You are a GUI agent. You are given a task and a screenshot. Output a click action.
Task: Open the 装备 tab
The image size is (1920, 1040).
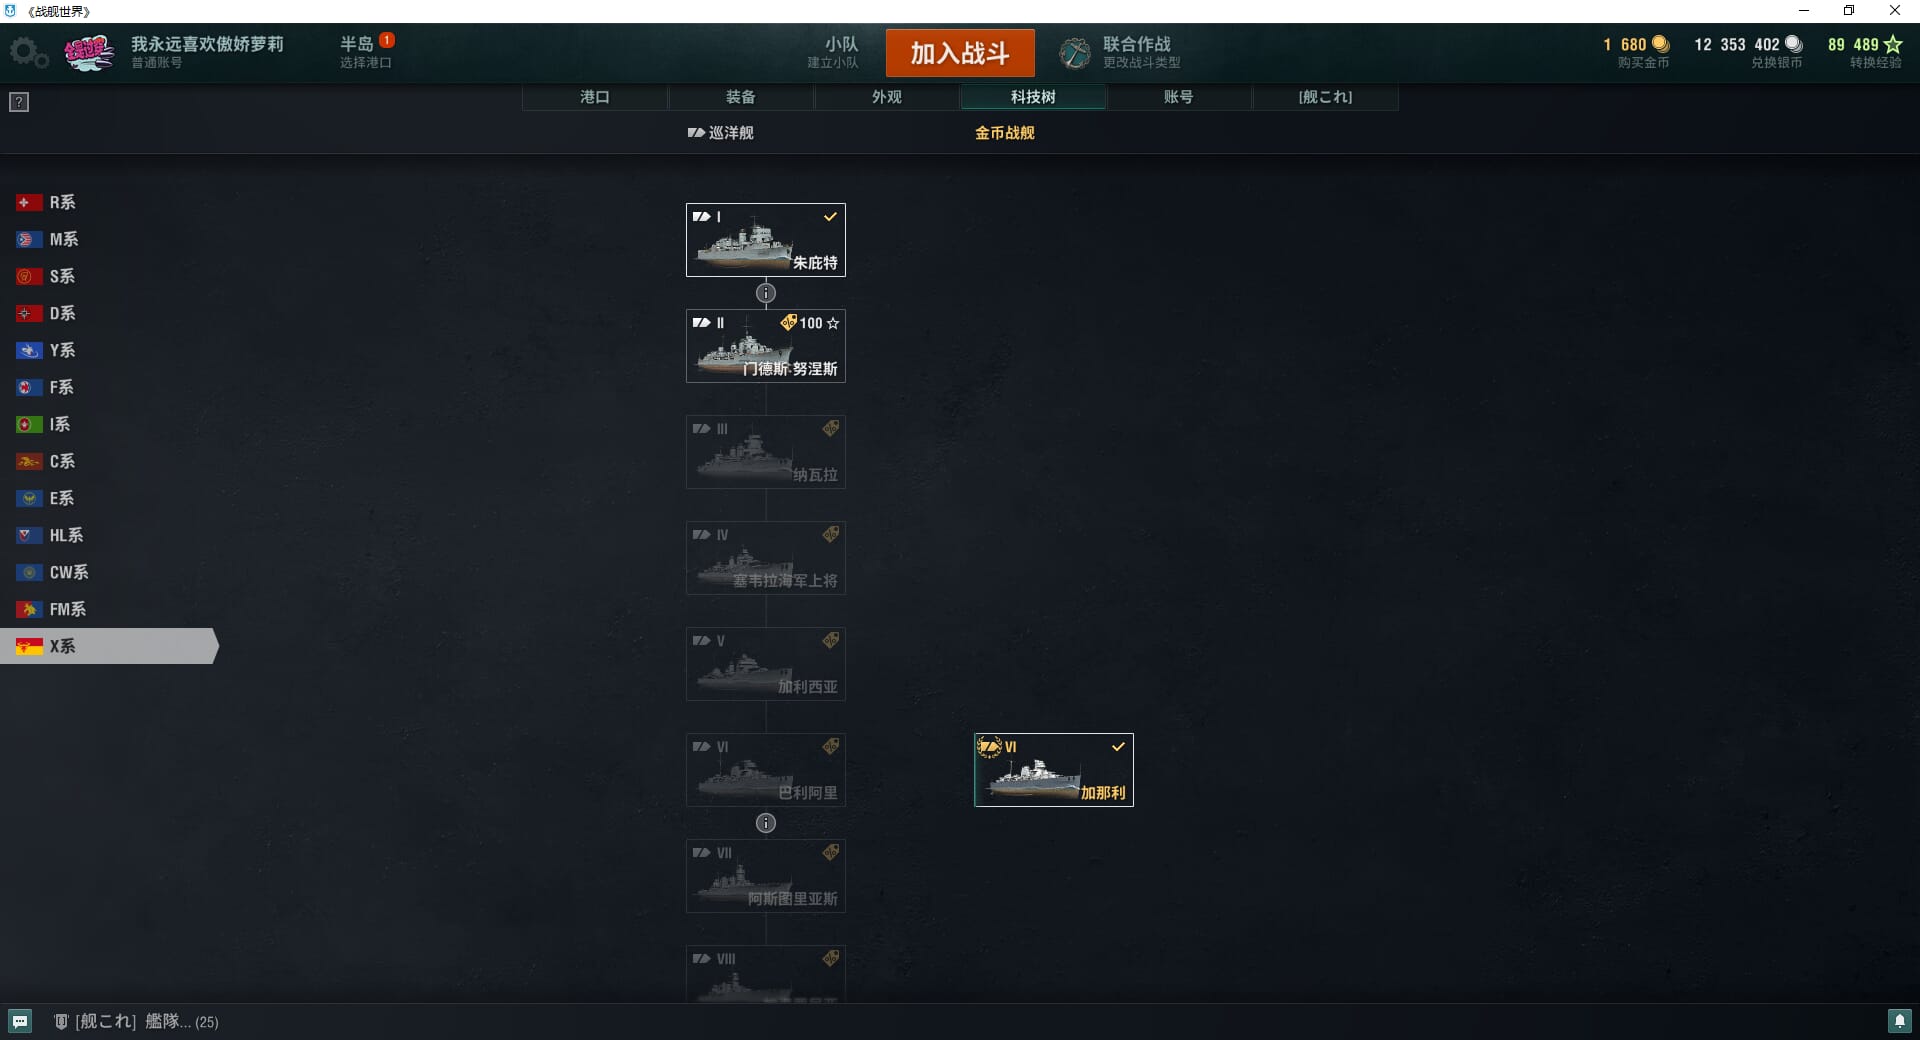741,97
